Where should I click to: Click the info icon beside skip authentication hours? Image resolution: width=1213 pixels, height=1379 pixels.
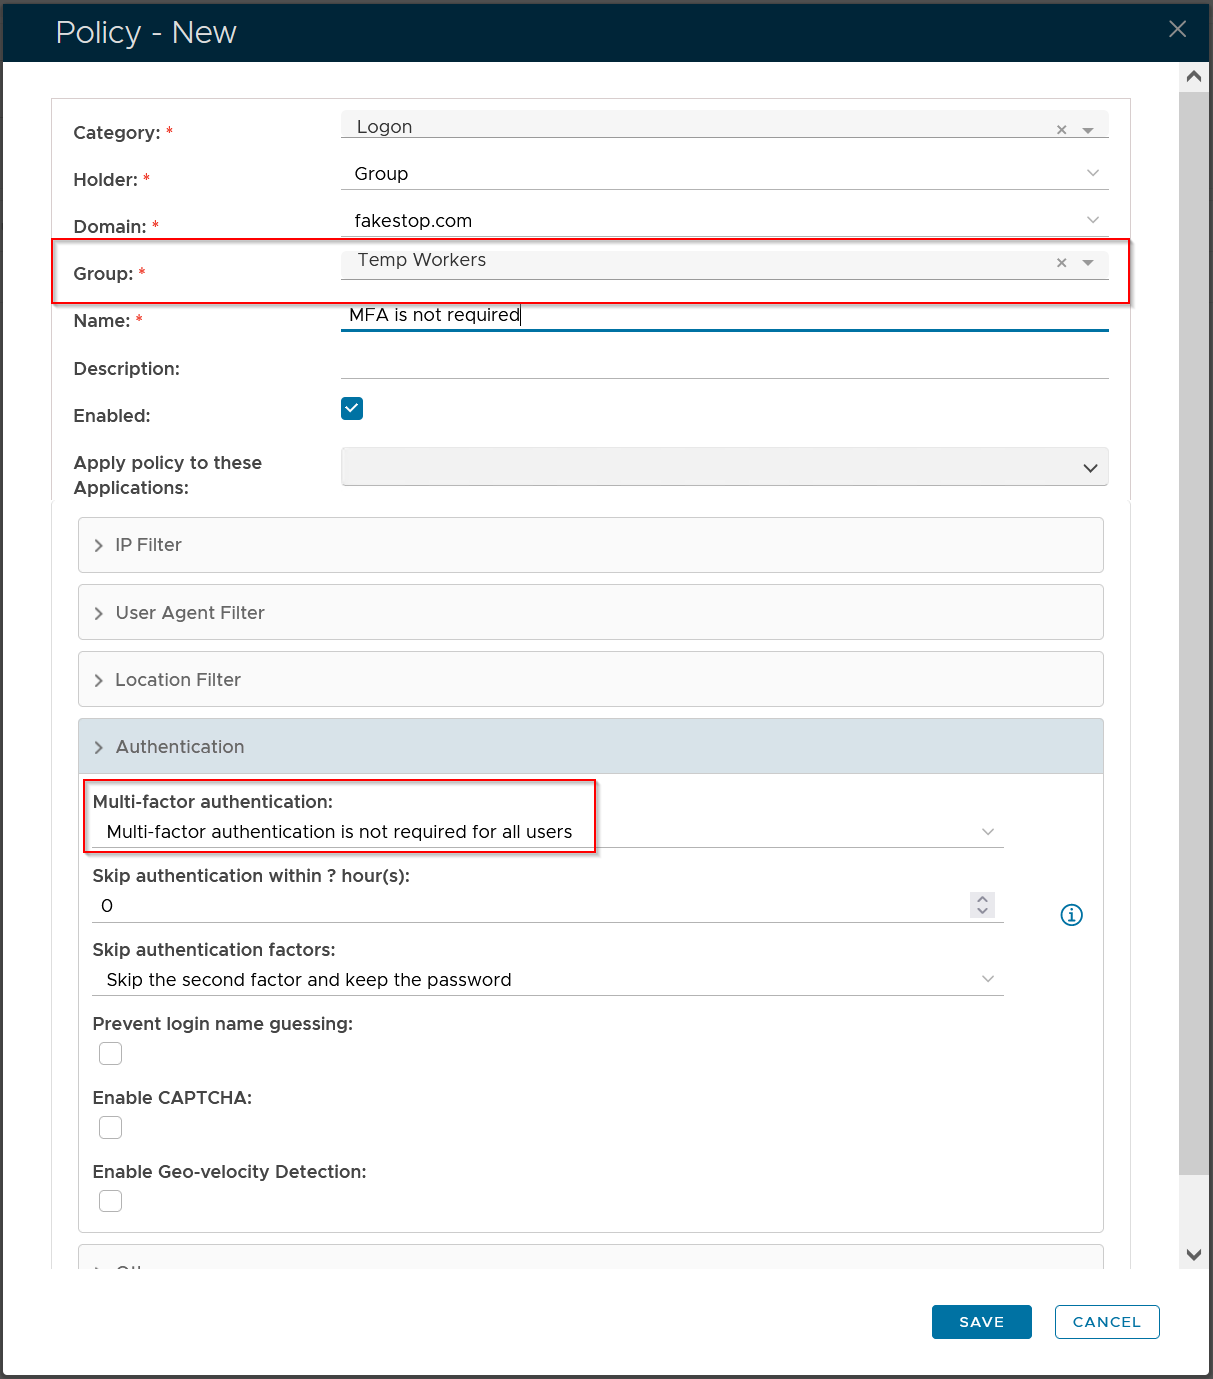pos(1071,915)
